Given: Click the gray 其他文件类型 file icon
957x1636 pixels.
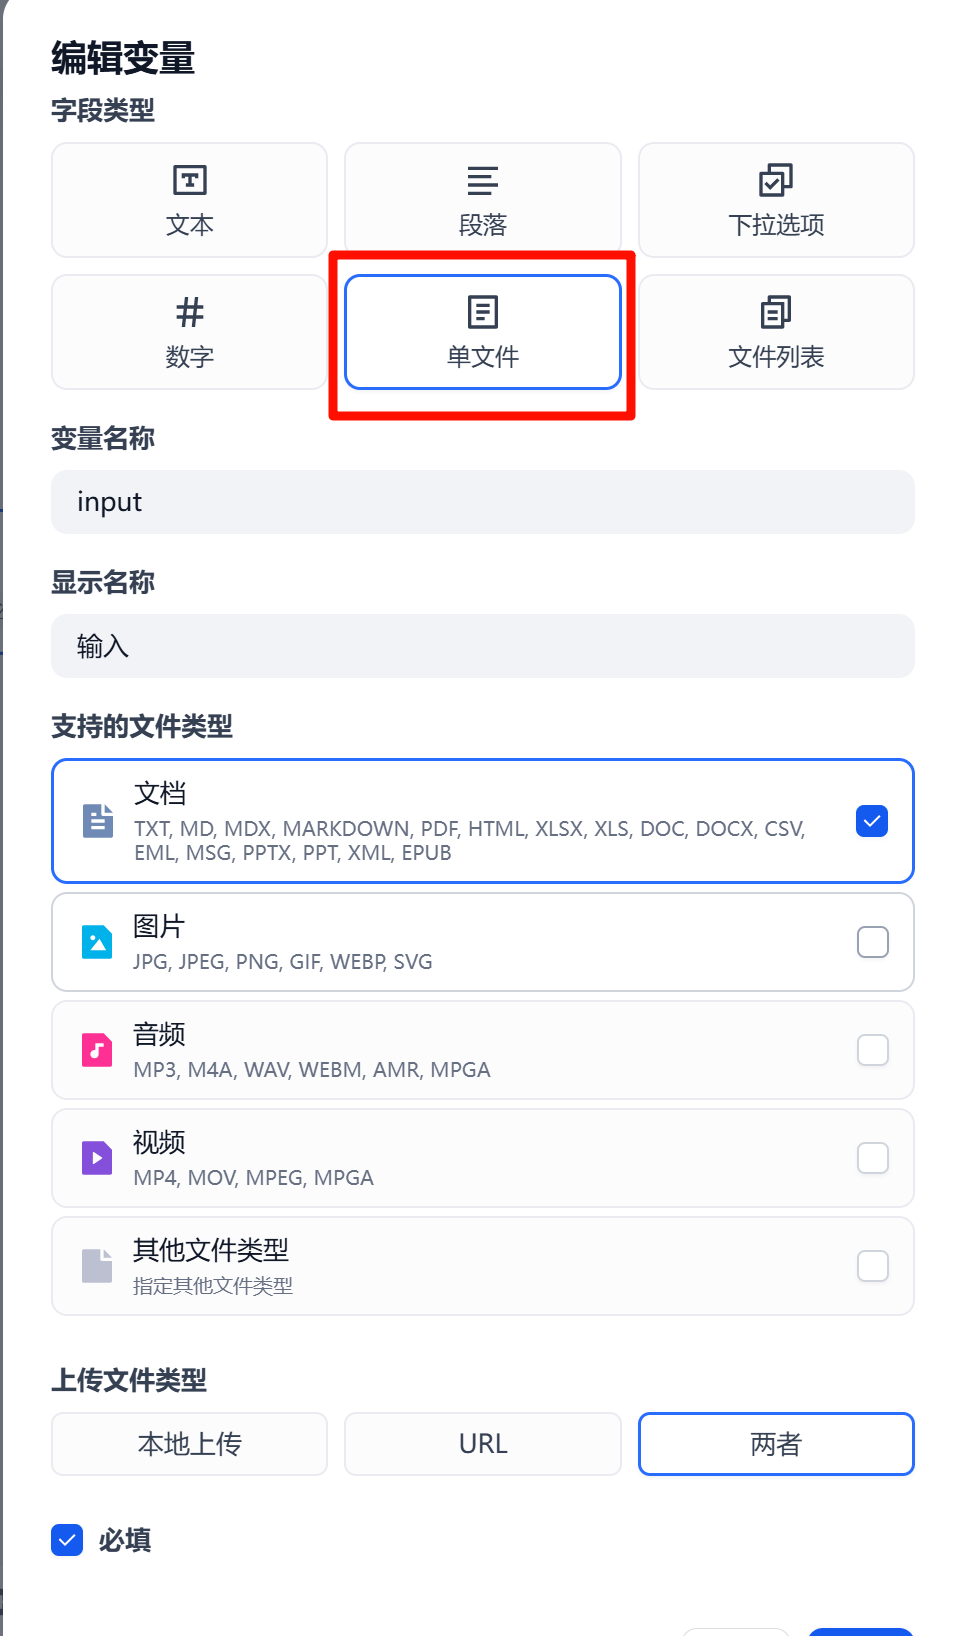Looking at the screenshot, I should [97, 1266].
